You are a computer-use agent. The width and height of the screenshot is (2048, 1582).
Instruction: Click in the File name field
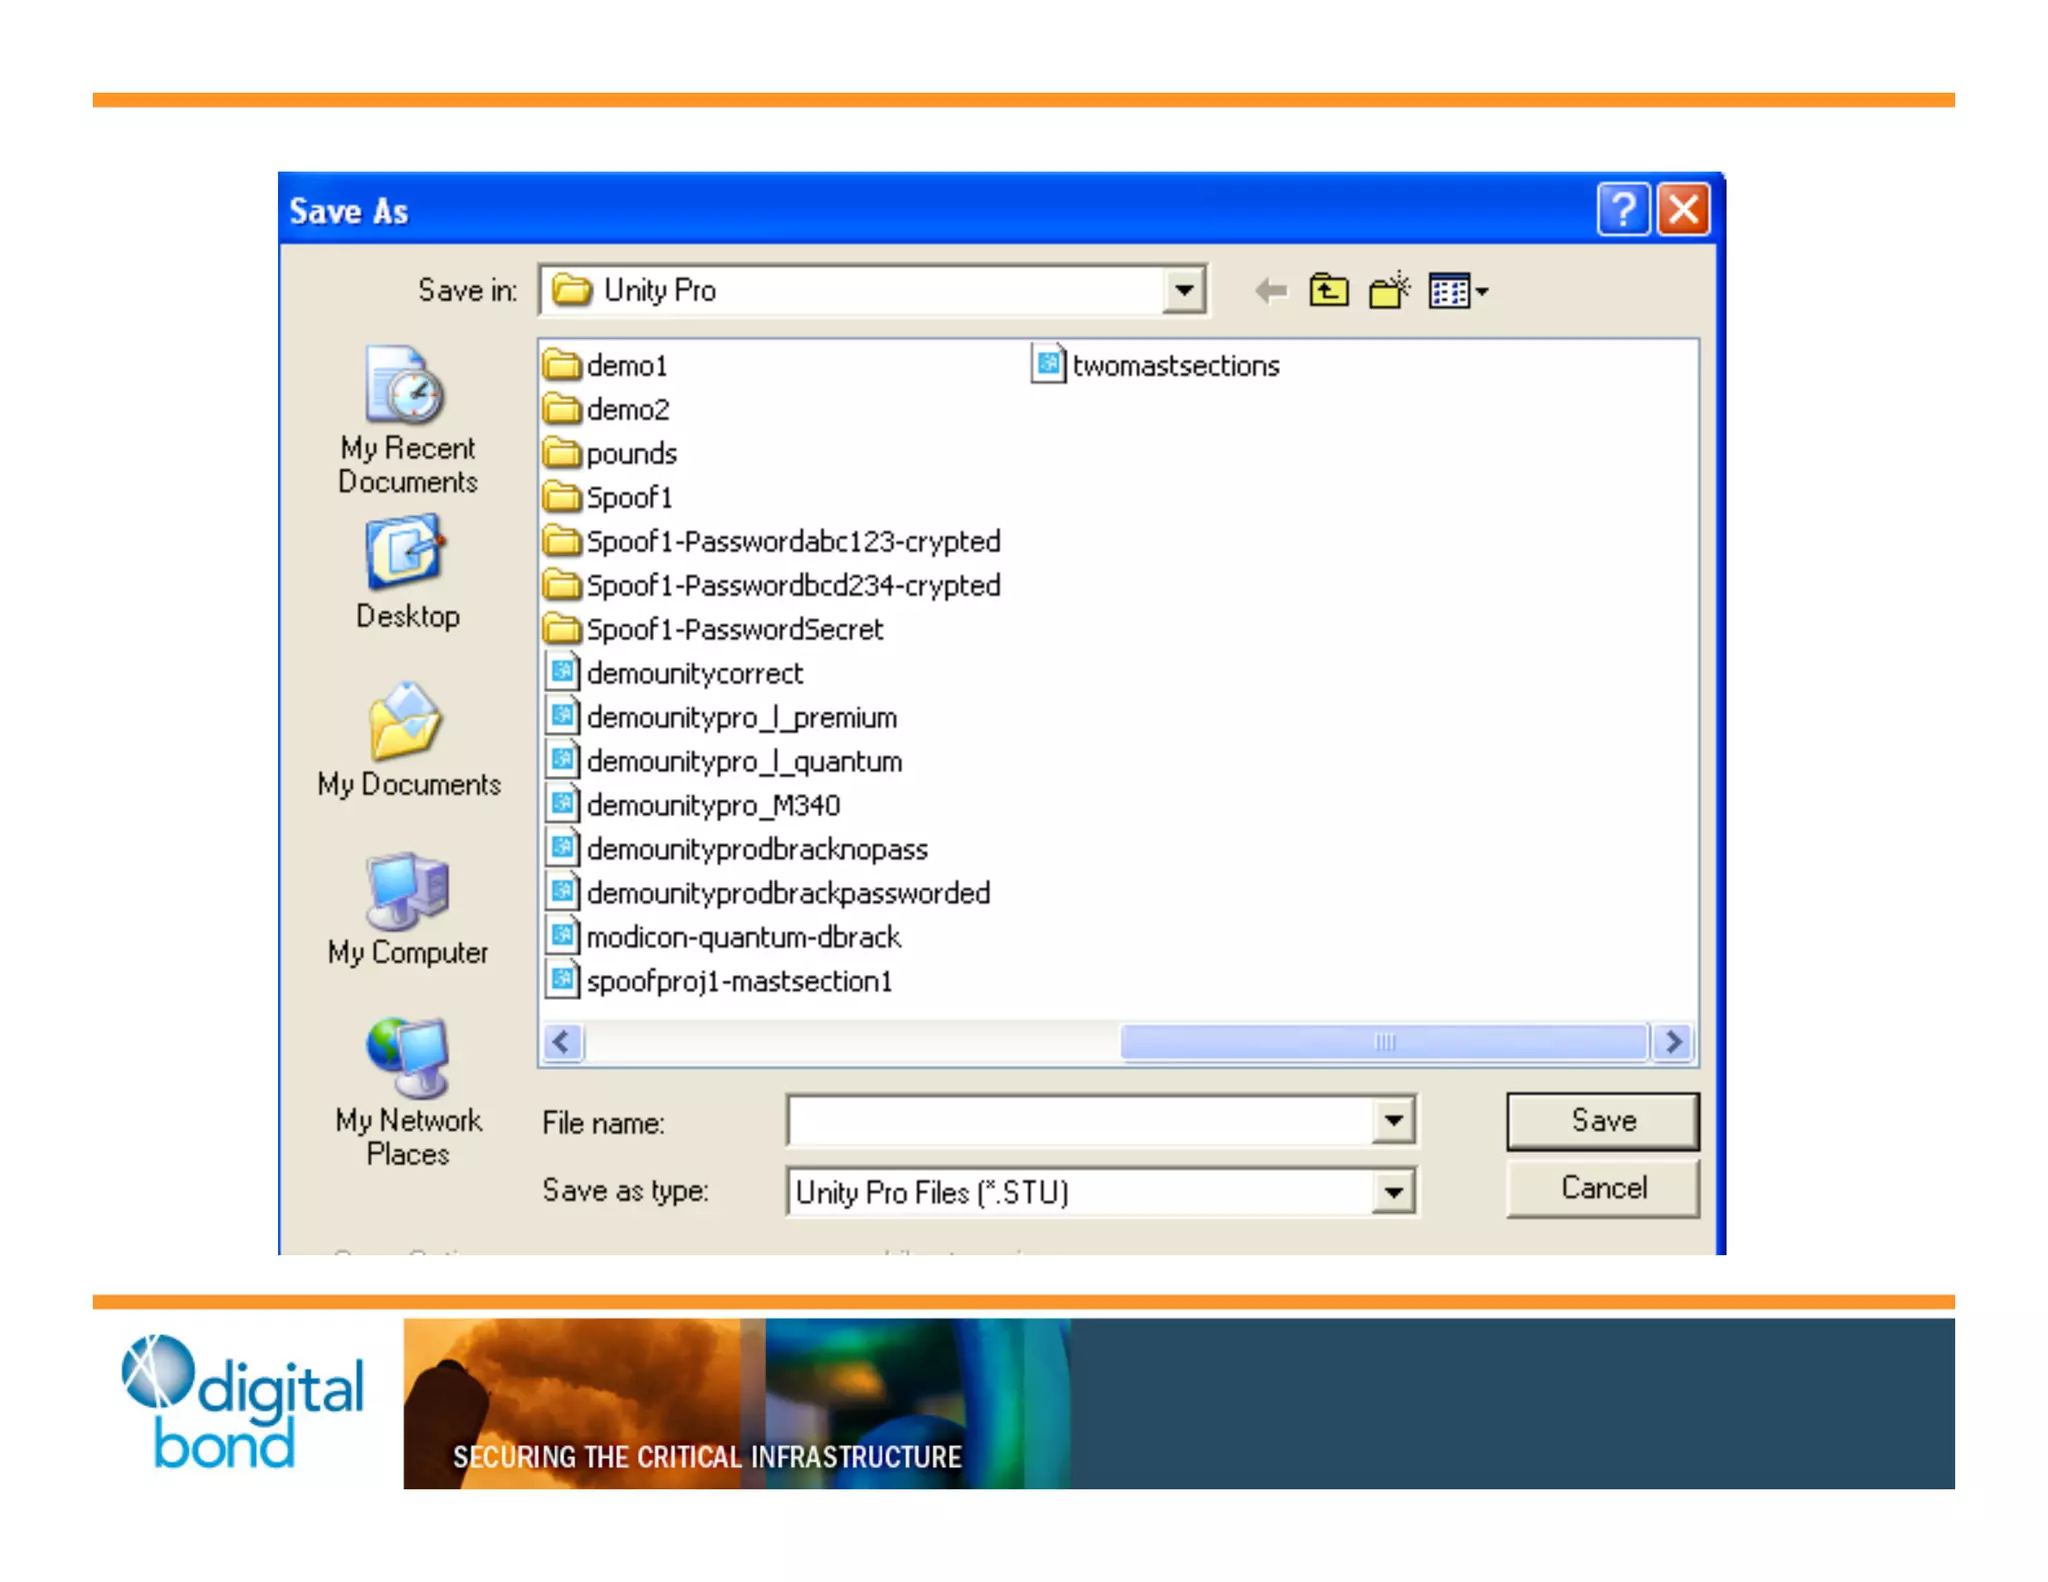pos(1080,1121)
